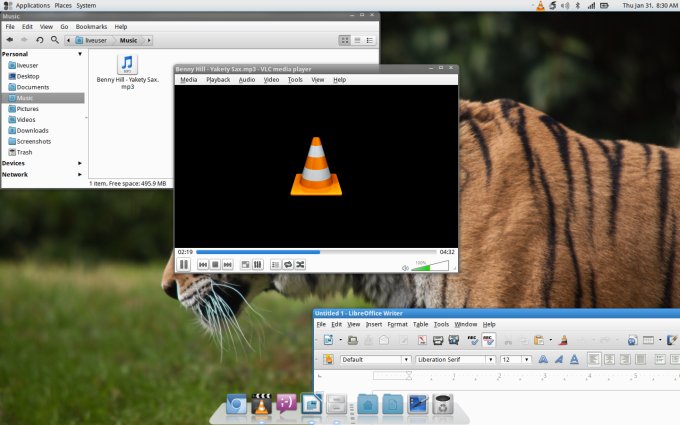This screenshot has width=680, height=425.
Task: Click search icon in file manager
Action: pyautogui.click(x=54, y=40)
